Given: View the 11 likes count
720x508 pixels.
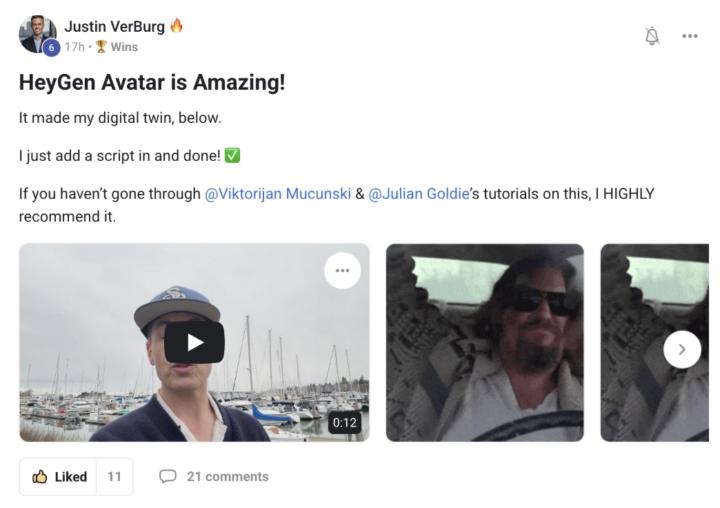Looking at the screenshot, I should 114,477.
